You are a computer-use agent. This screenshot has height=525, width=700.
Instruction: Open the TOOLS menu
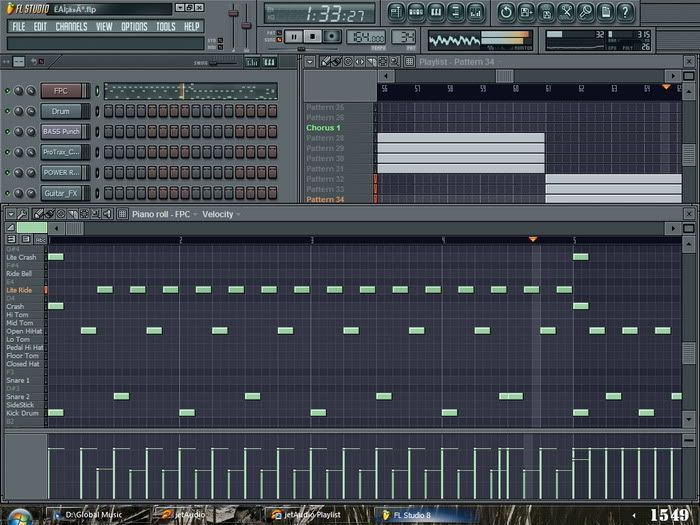[166, 27]
